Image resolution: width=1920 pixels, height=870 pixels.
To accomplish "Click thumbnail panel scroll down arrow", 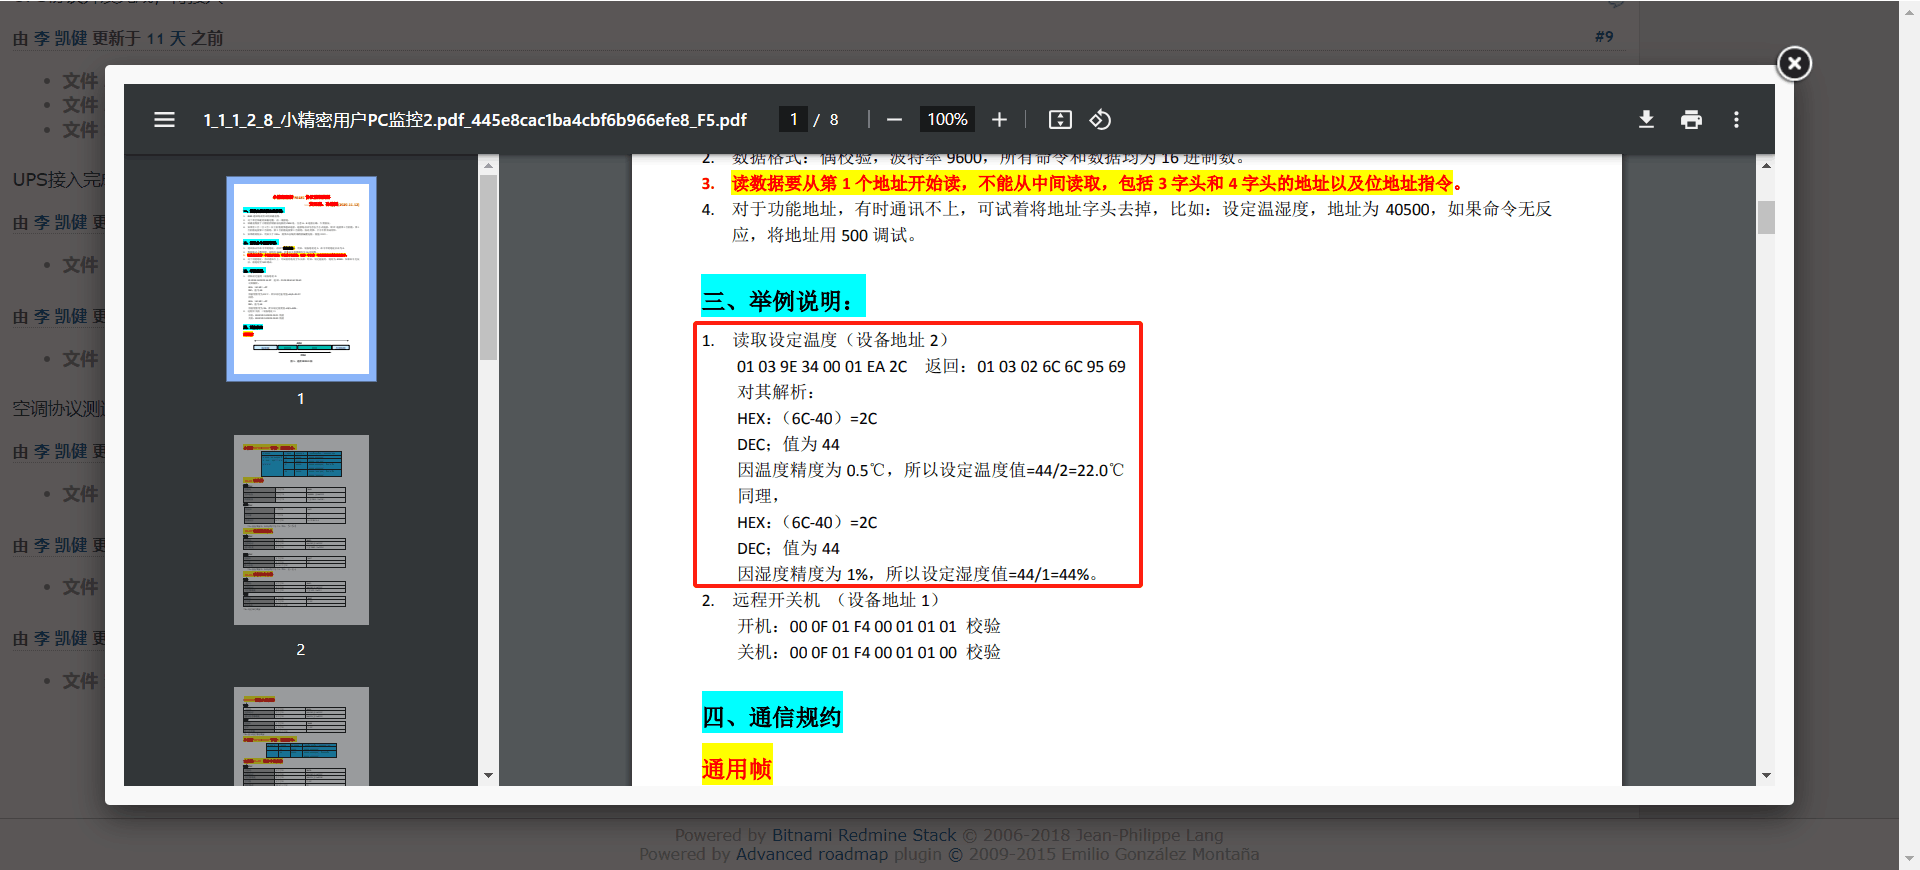I will (488, 775).
